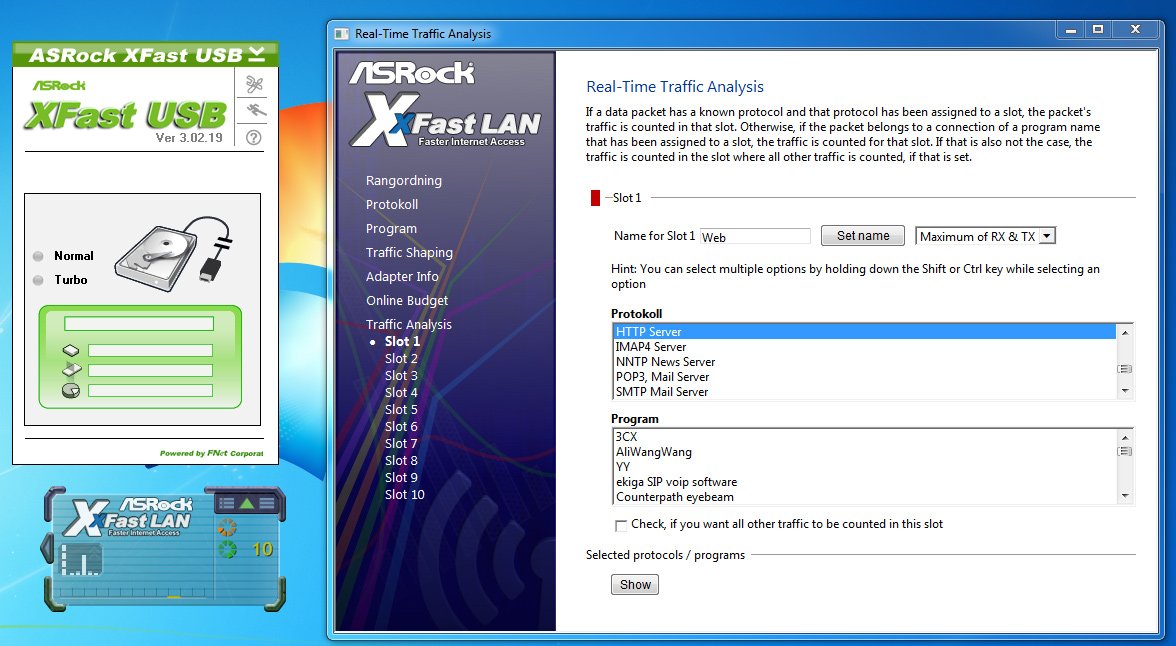The width and height of the screenshot is (1176, 646).
Task: Click the green arrow icon on XFast LAN widget
Action: [247, 503]
